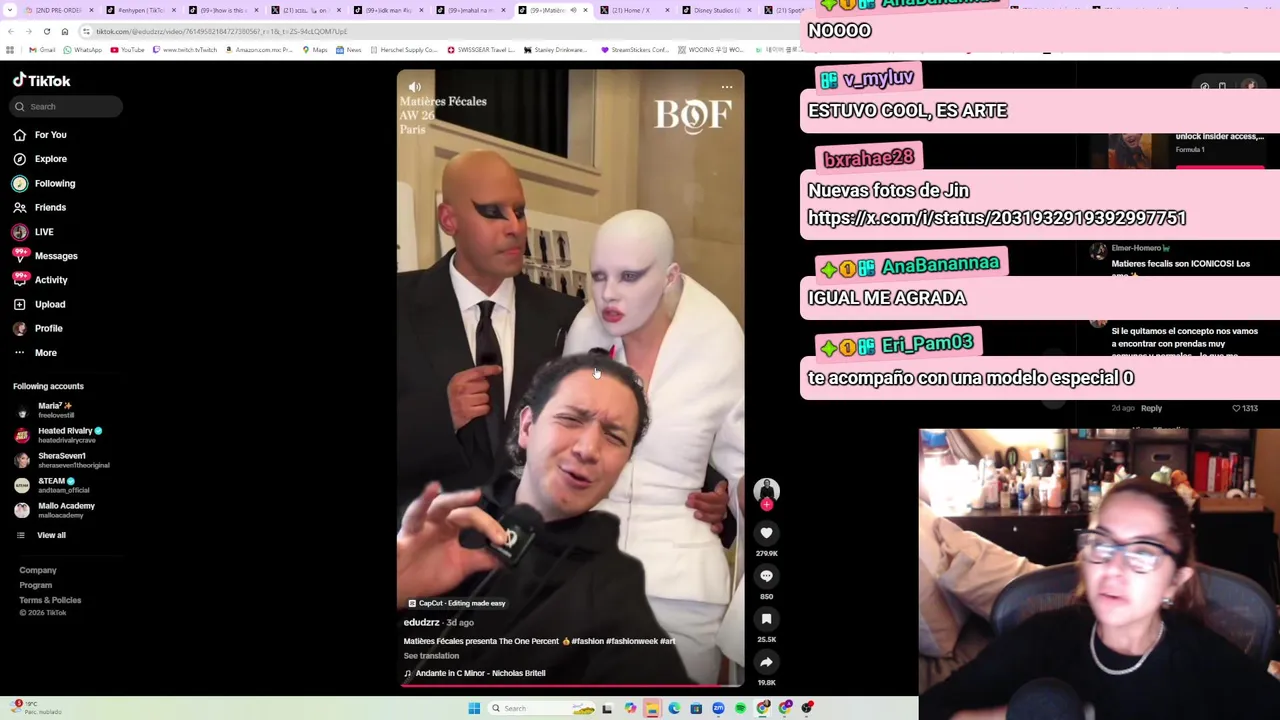Open the WhatsApp bookmark
The height and width of the screenshot is (720, 1280).
click(x=82, y=50)
